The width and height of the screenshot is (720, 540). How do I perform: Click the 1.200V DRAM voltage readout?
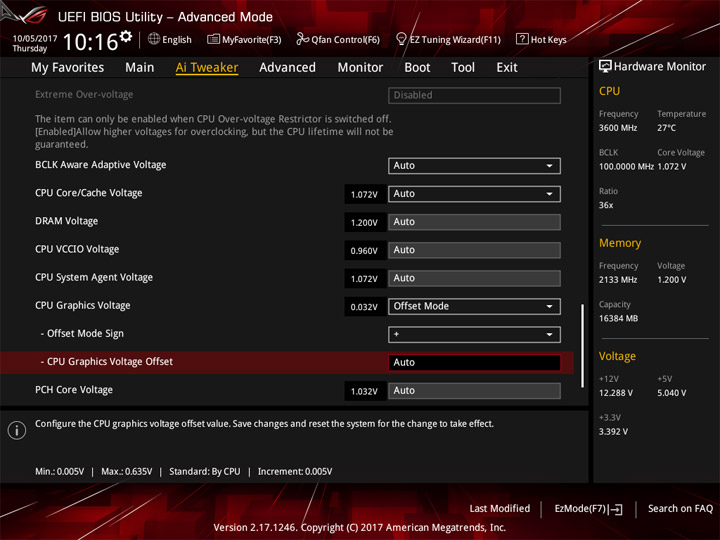point(365,223)
